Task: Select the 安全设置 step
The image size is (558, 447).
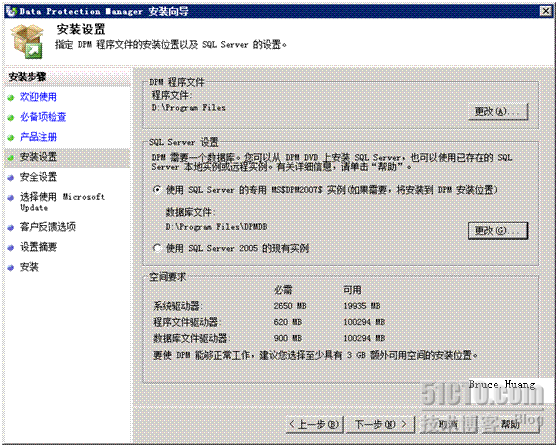Action: (x=38, y=177)
